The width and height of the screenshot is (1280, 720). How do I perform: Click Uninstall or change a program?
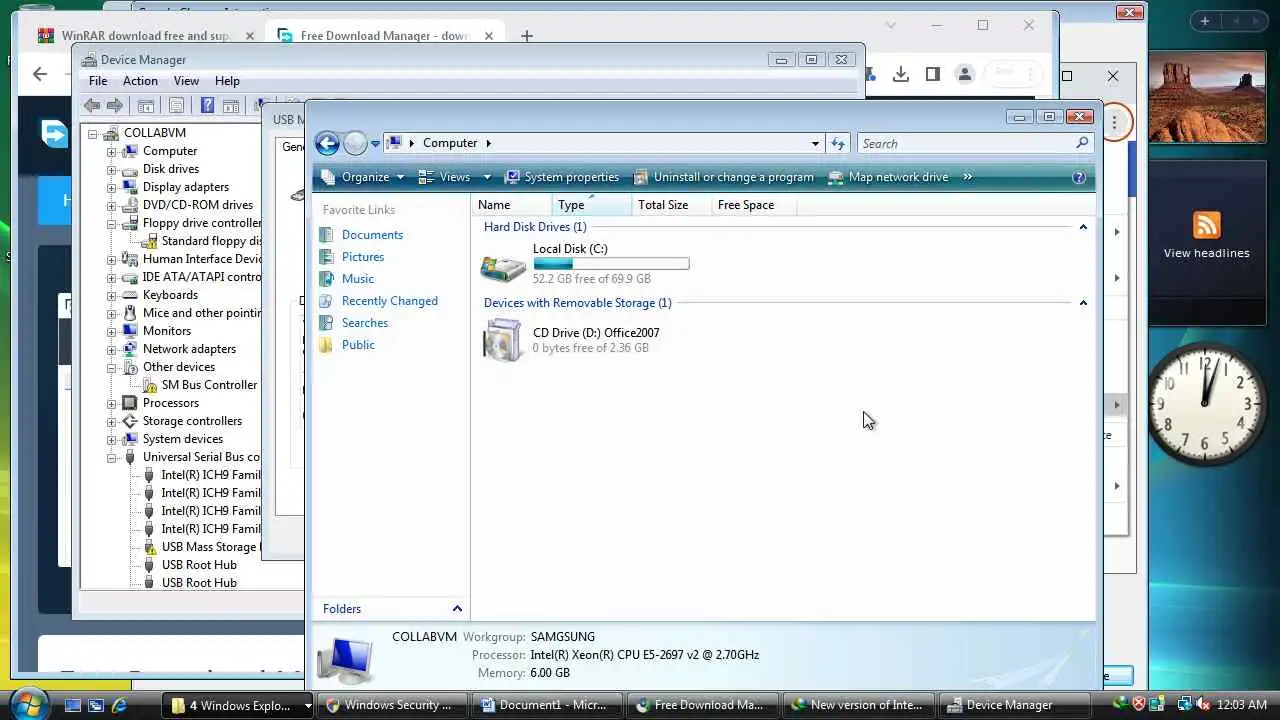click(x=724, y=177)
